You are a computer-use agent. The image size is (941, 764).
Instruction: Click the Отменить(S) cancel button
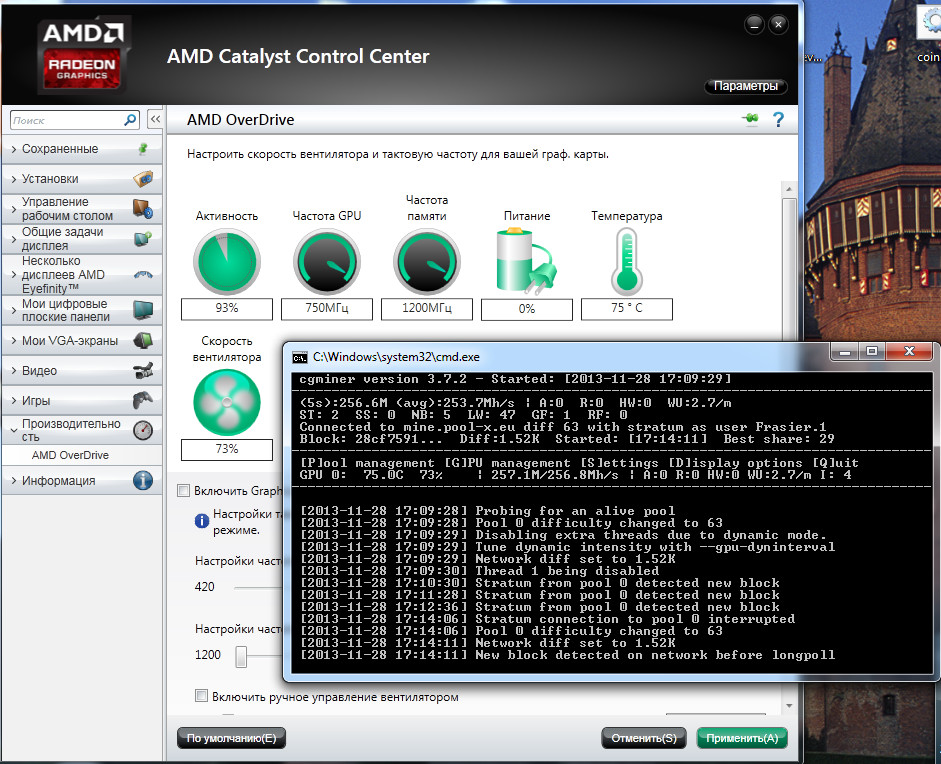pyautogui.click(x=644, y=738)
